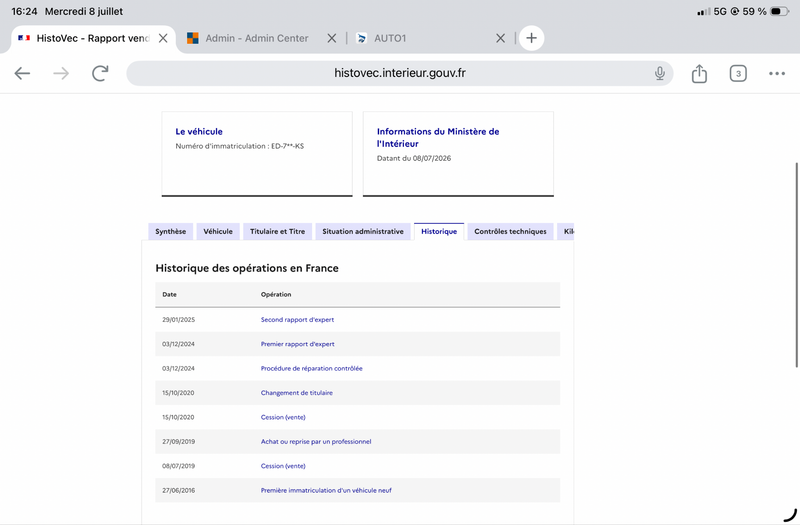
Task: Click the page vertical scrollbar
Action: click(x=797, y=264)
